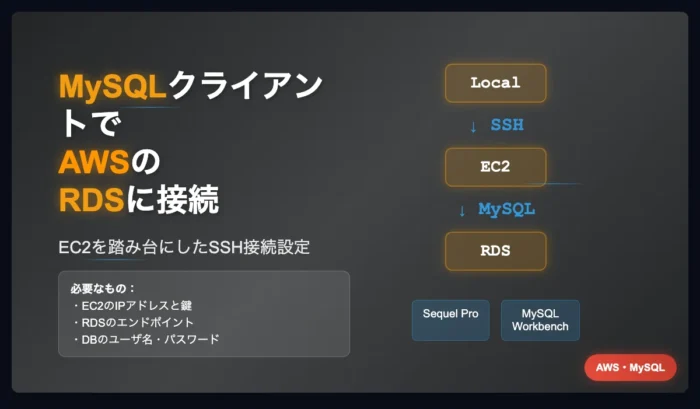Click the 必要なもの heading
This screenshot has height=409, width=700.
(102, 288)
